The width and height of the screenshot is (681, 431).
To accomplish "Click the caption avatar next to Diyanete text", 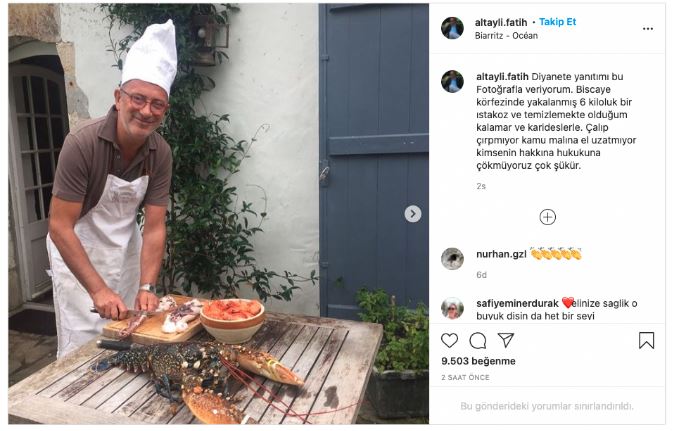I will tap(452, 81).
